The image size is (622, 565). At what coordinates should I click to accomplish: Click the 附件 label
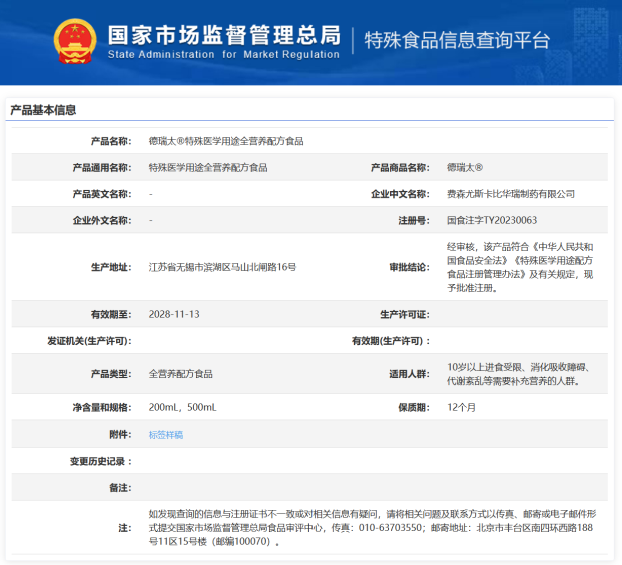pos(120,434)
